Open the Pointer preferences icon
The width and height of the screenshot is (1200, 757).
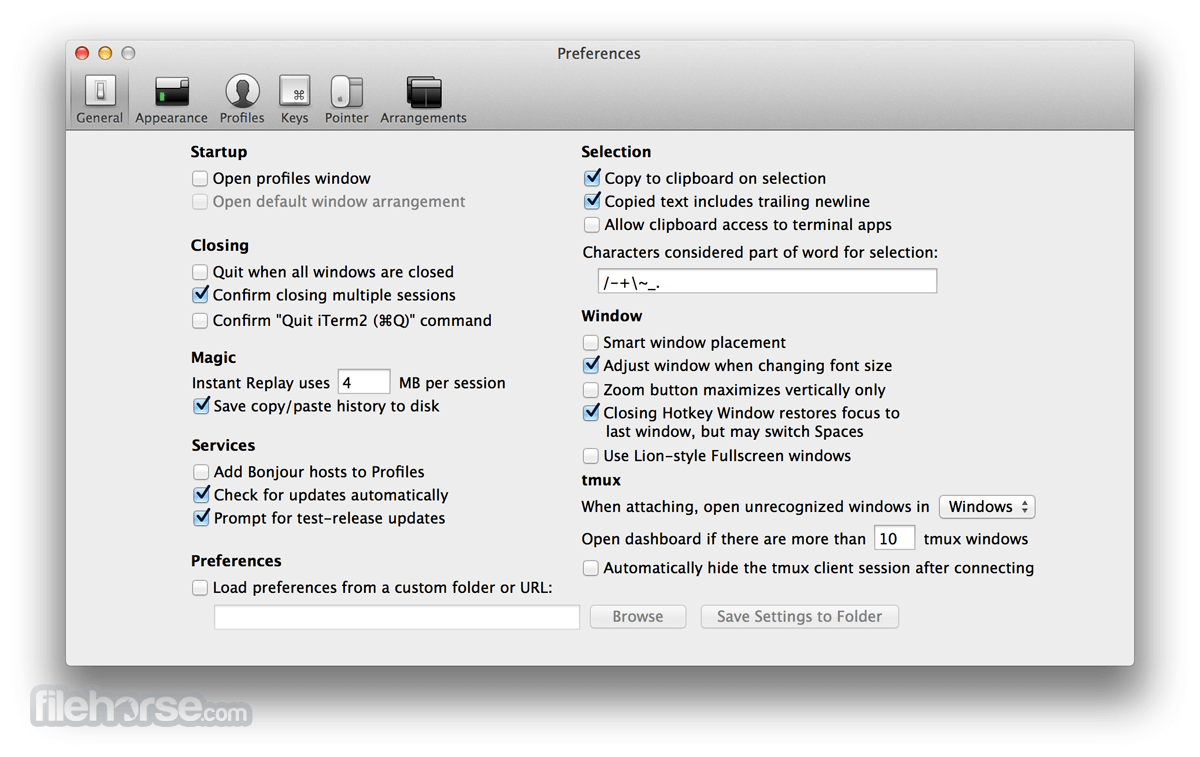click(346, 92)
